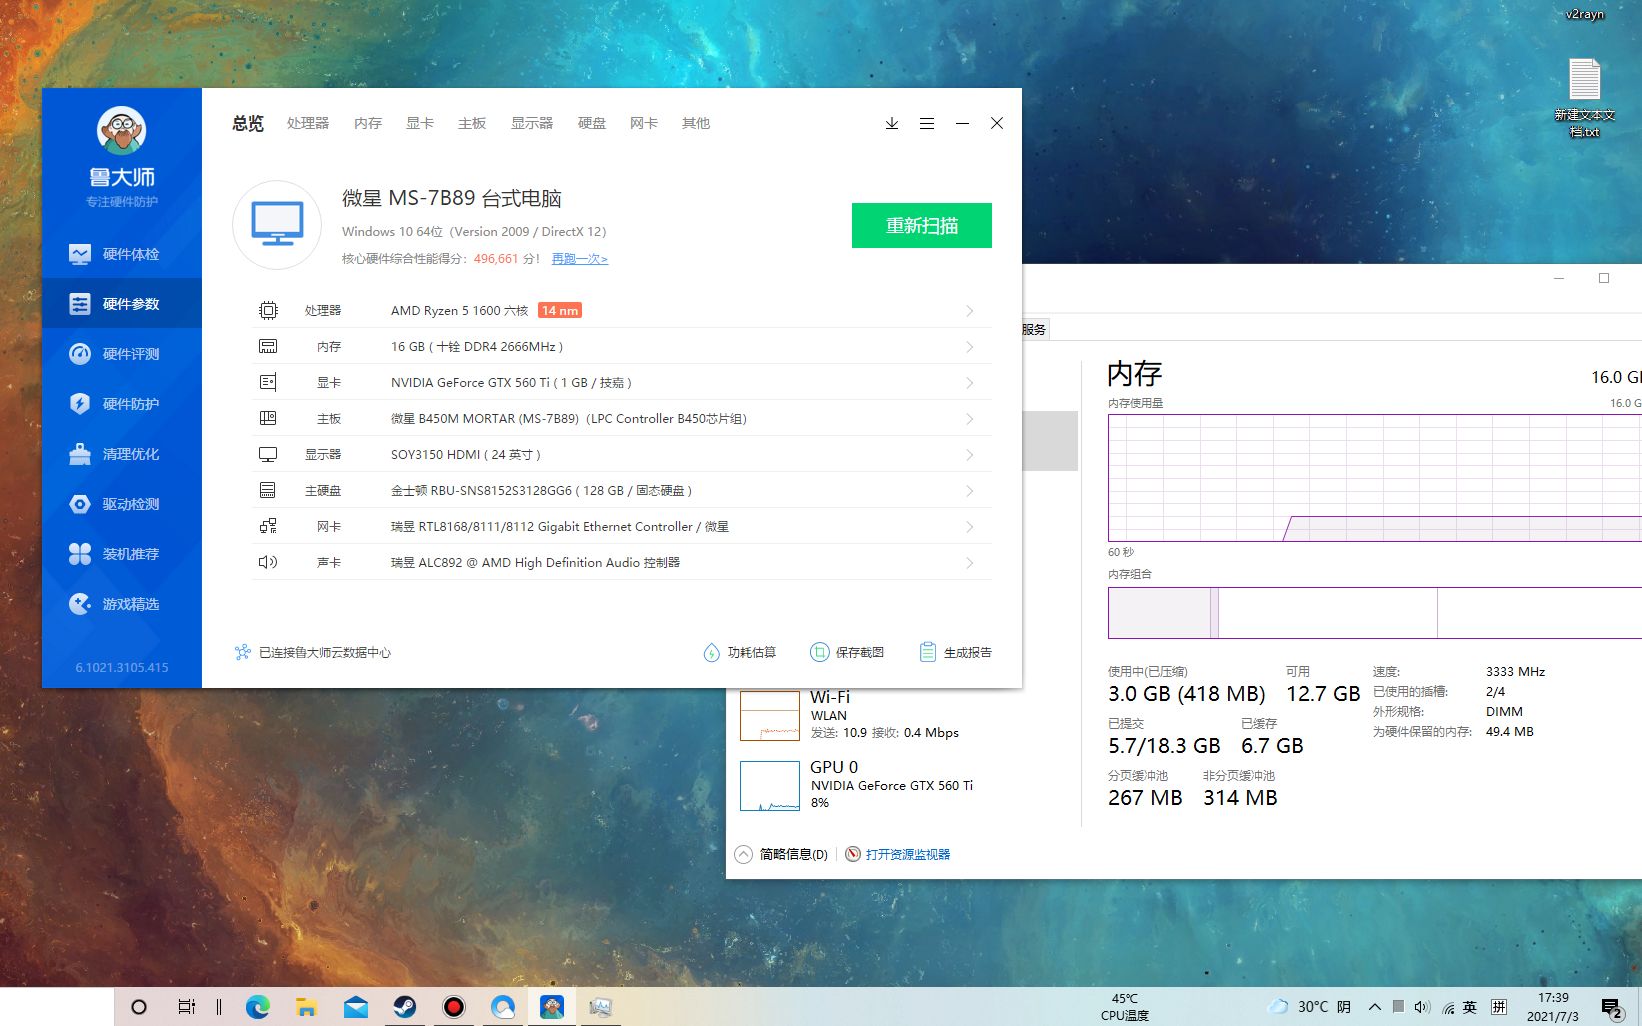This screenshot has width=1642, height=1026.
Task: Open 装机推荐 section
Action: [122, 554]
